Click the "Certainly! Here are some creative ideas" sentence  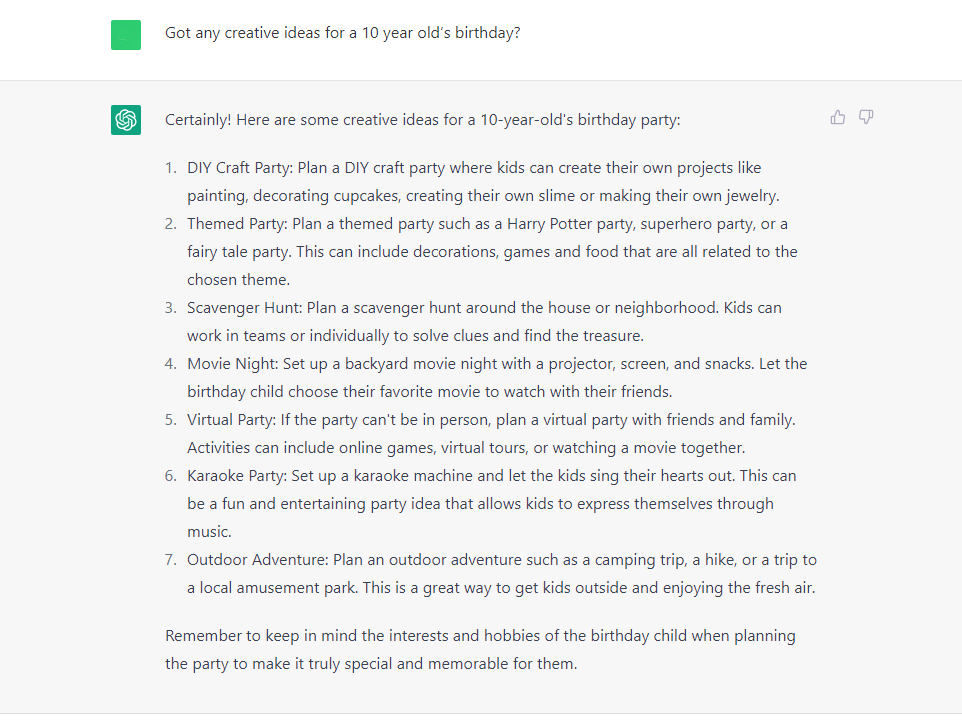click(x=422, y=120)
